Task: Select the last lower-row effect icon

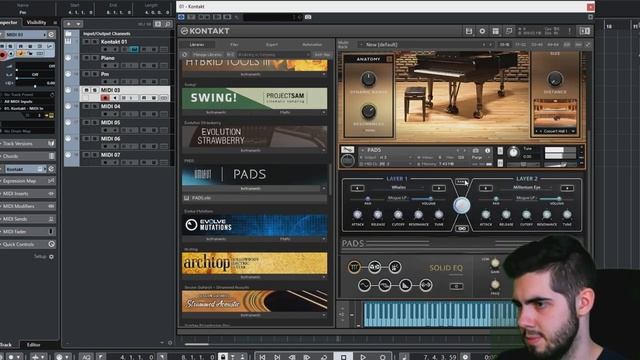Action: tap(425, 285)
